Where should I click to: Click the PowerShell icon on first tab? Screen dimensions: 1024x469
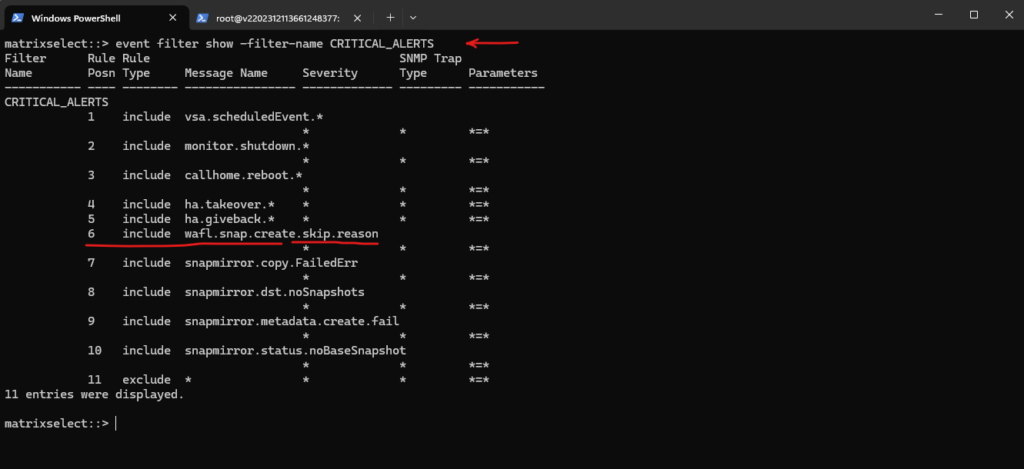click(x=18, y=18)
